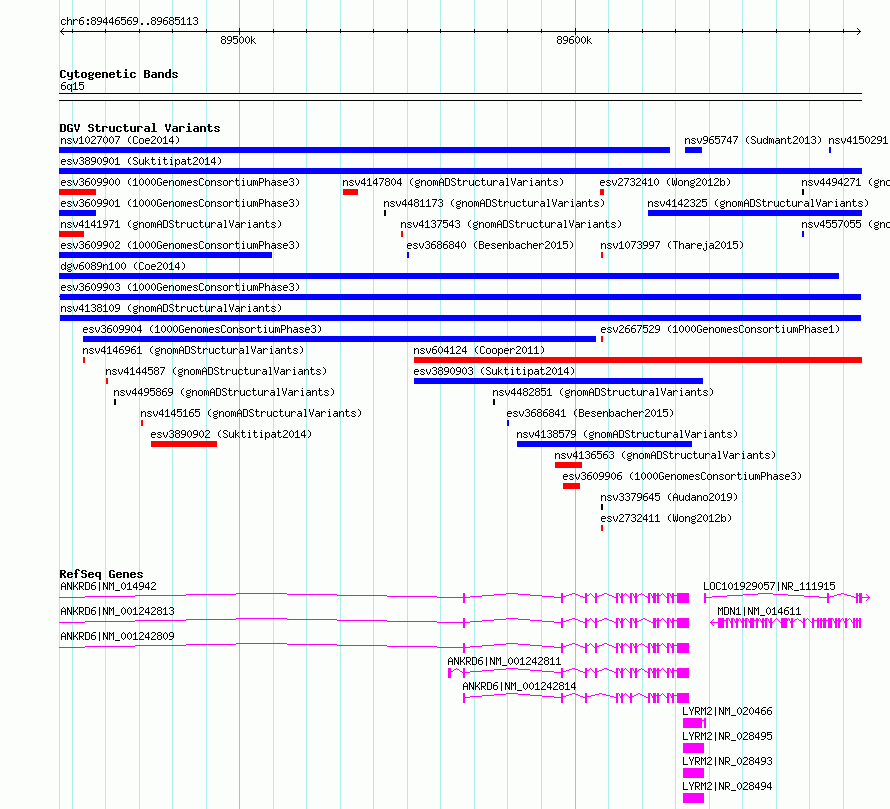The height and width of the screenshot is (809, 890).
Task: Open the nsv965747 (Sudmant2013) variant label
Action: (753, 140)
